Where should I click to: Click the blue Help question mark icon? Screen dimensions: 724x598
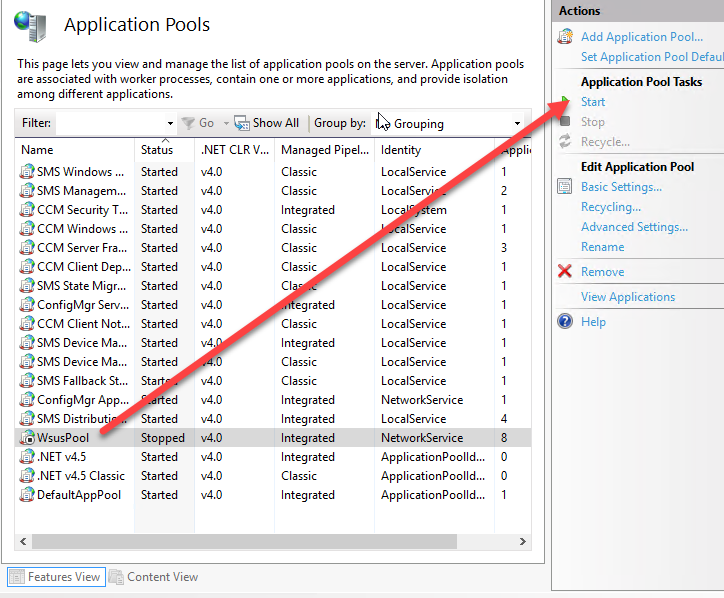(565, 322)
